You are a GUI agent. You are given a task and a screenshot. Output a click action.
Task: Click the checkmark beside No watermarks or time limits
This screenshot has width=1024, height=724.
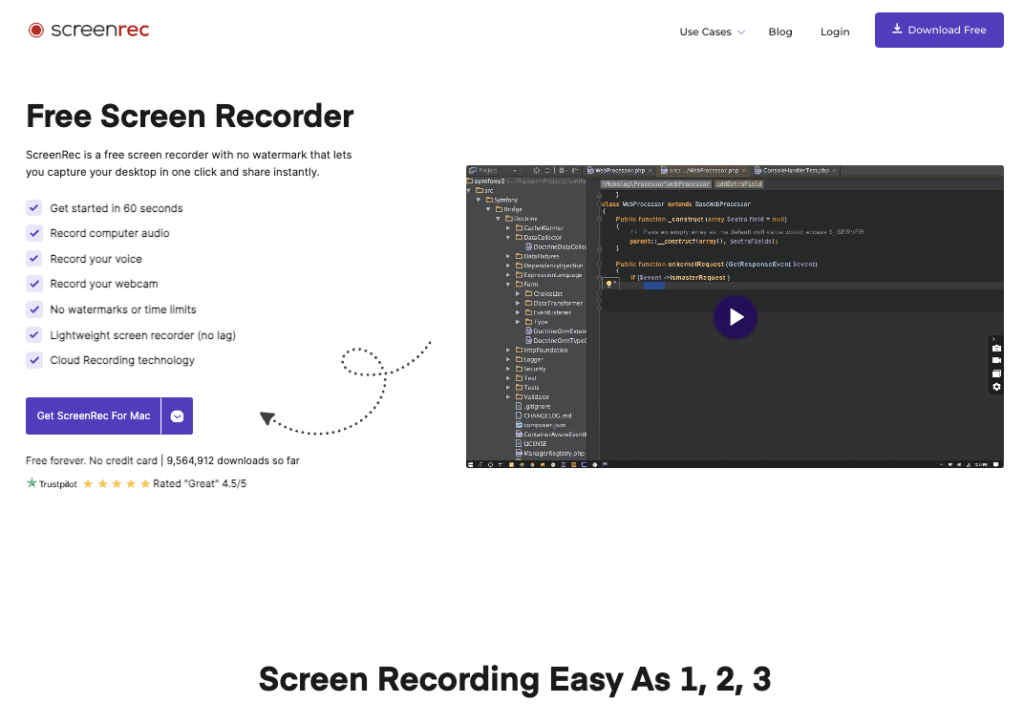pyautogui.click(x=35, y=309)
